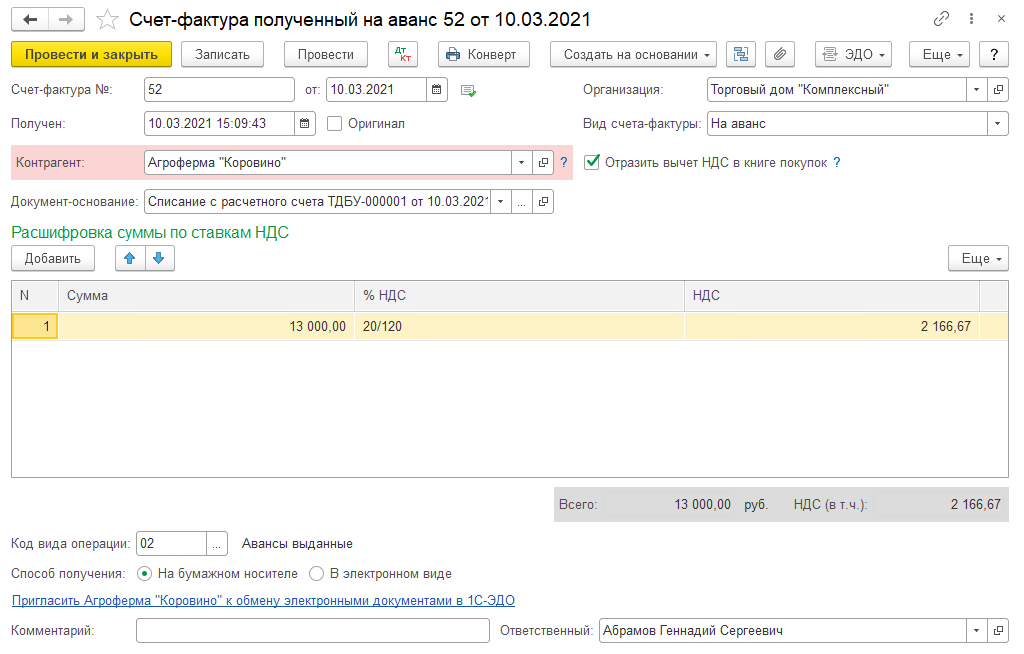This screenshot has height=654, width=1024.
Task: Add to favorites with star icon
Action: coord(107,20)
